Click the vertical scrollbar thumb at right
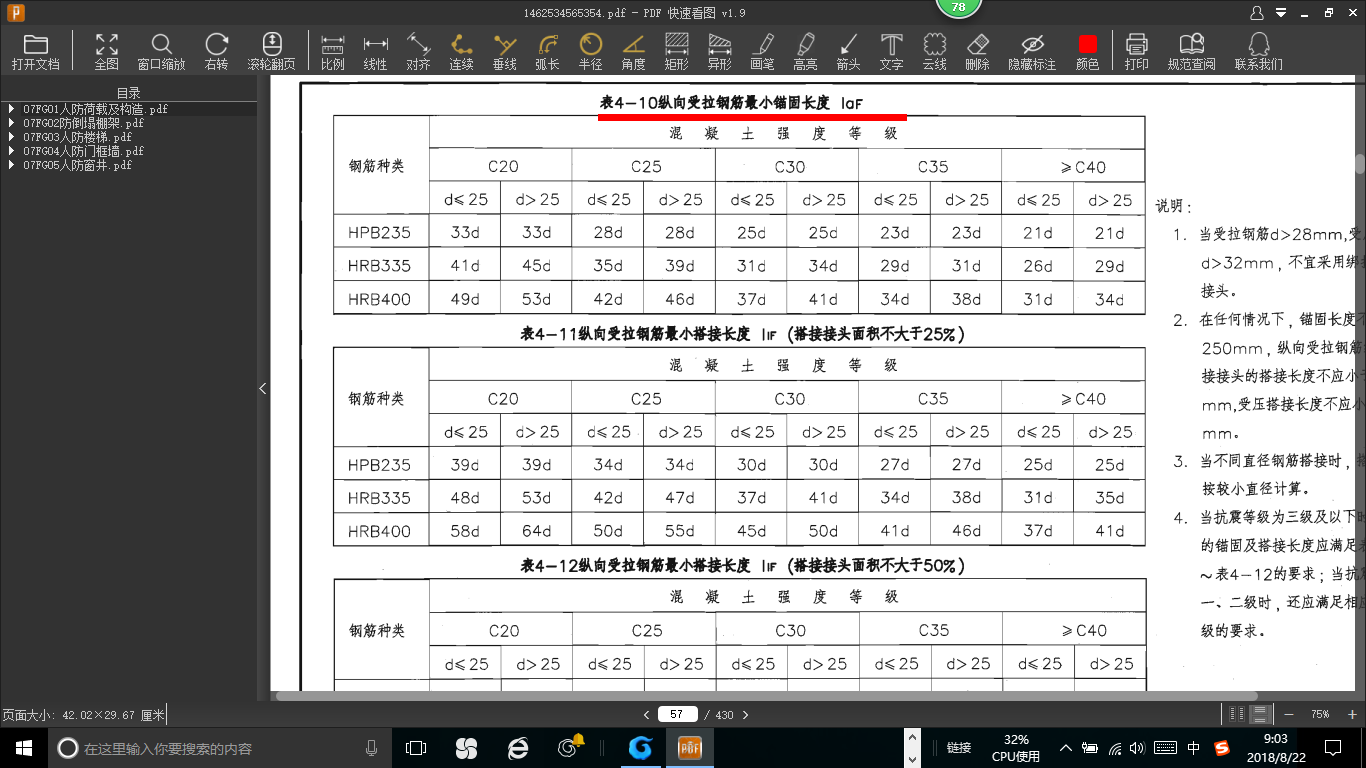Viewport: 1366px width, 768px height. point(1360,165)
